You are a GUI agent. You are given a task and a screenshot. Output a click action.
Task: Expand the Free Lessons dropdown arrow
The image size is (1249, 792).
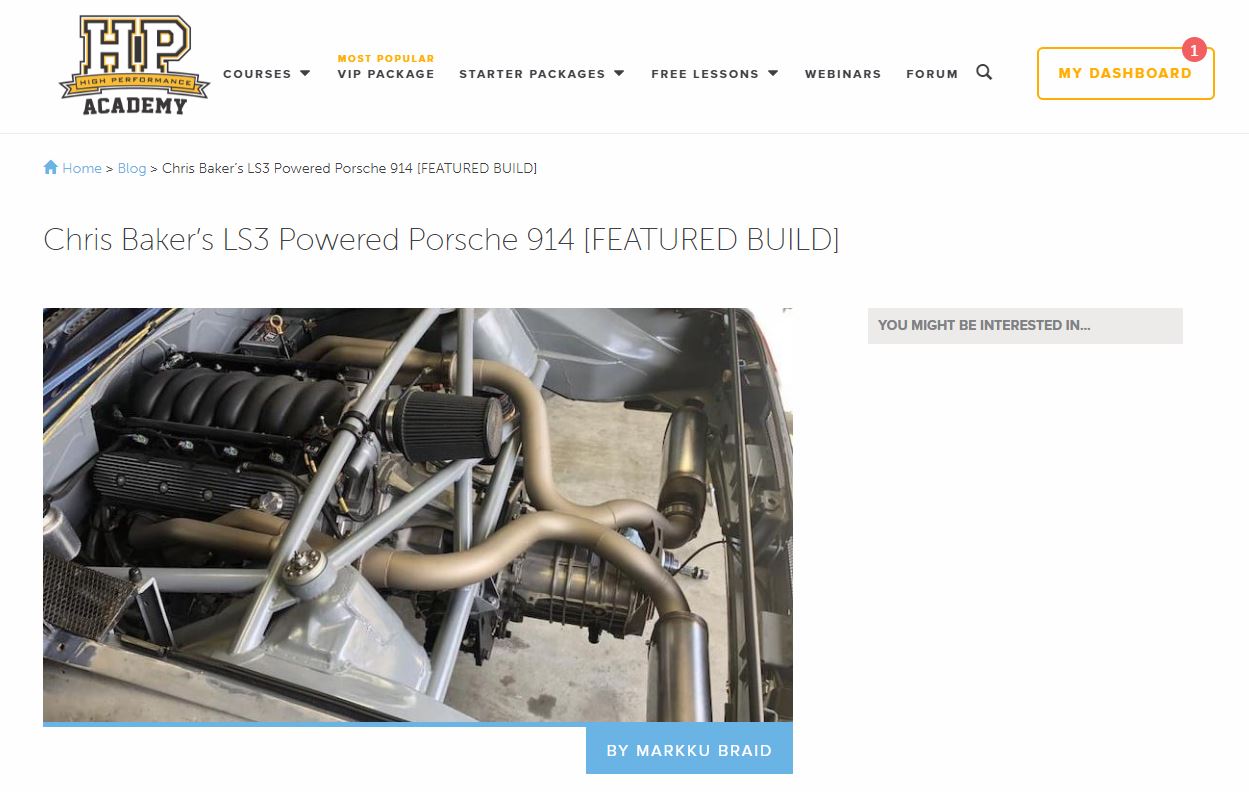(773, 73)
